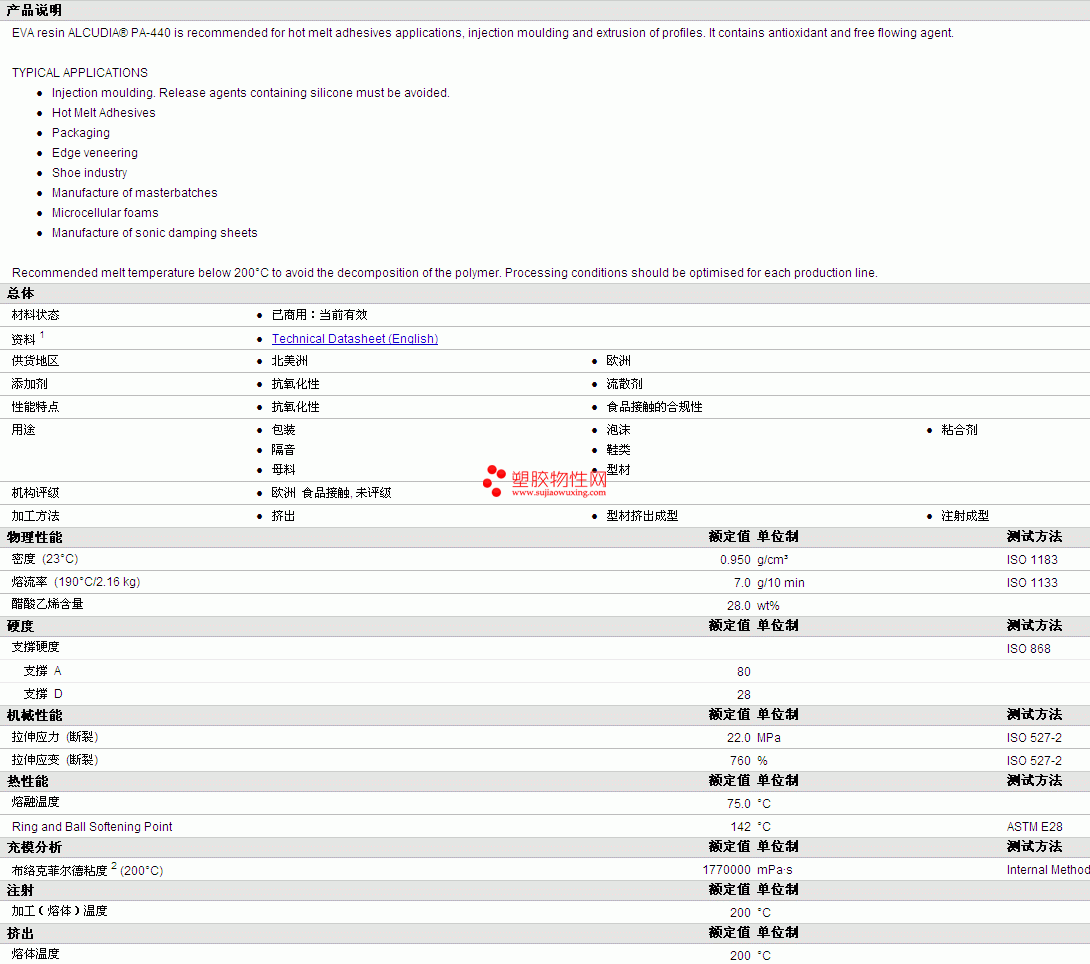Viewport: 1090px width, 964px height.
Task: Click the 包装 usage item
Action: pyautogui.click(x=284, y=430)
